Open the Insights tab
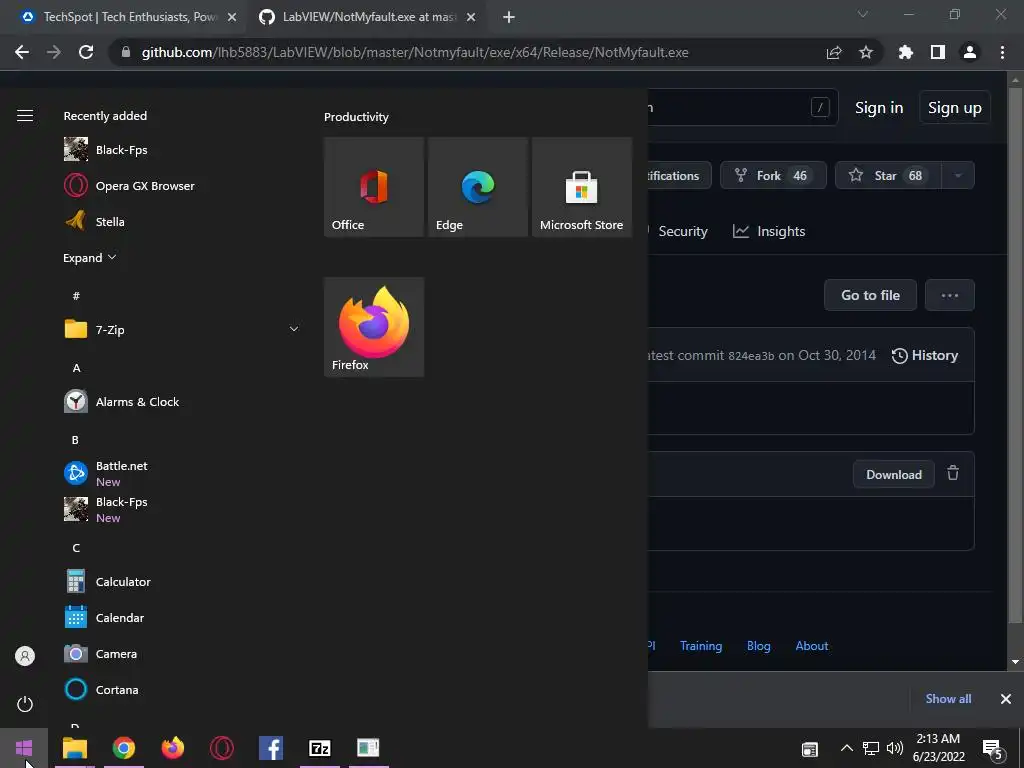Screen dimensions: 1024x768 (769, 231)
